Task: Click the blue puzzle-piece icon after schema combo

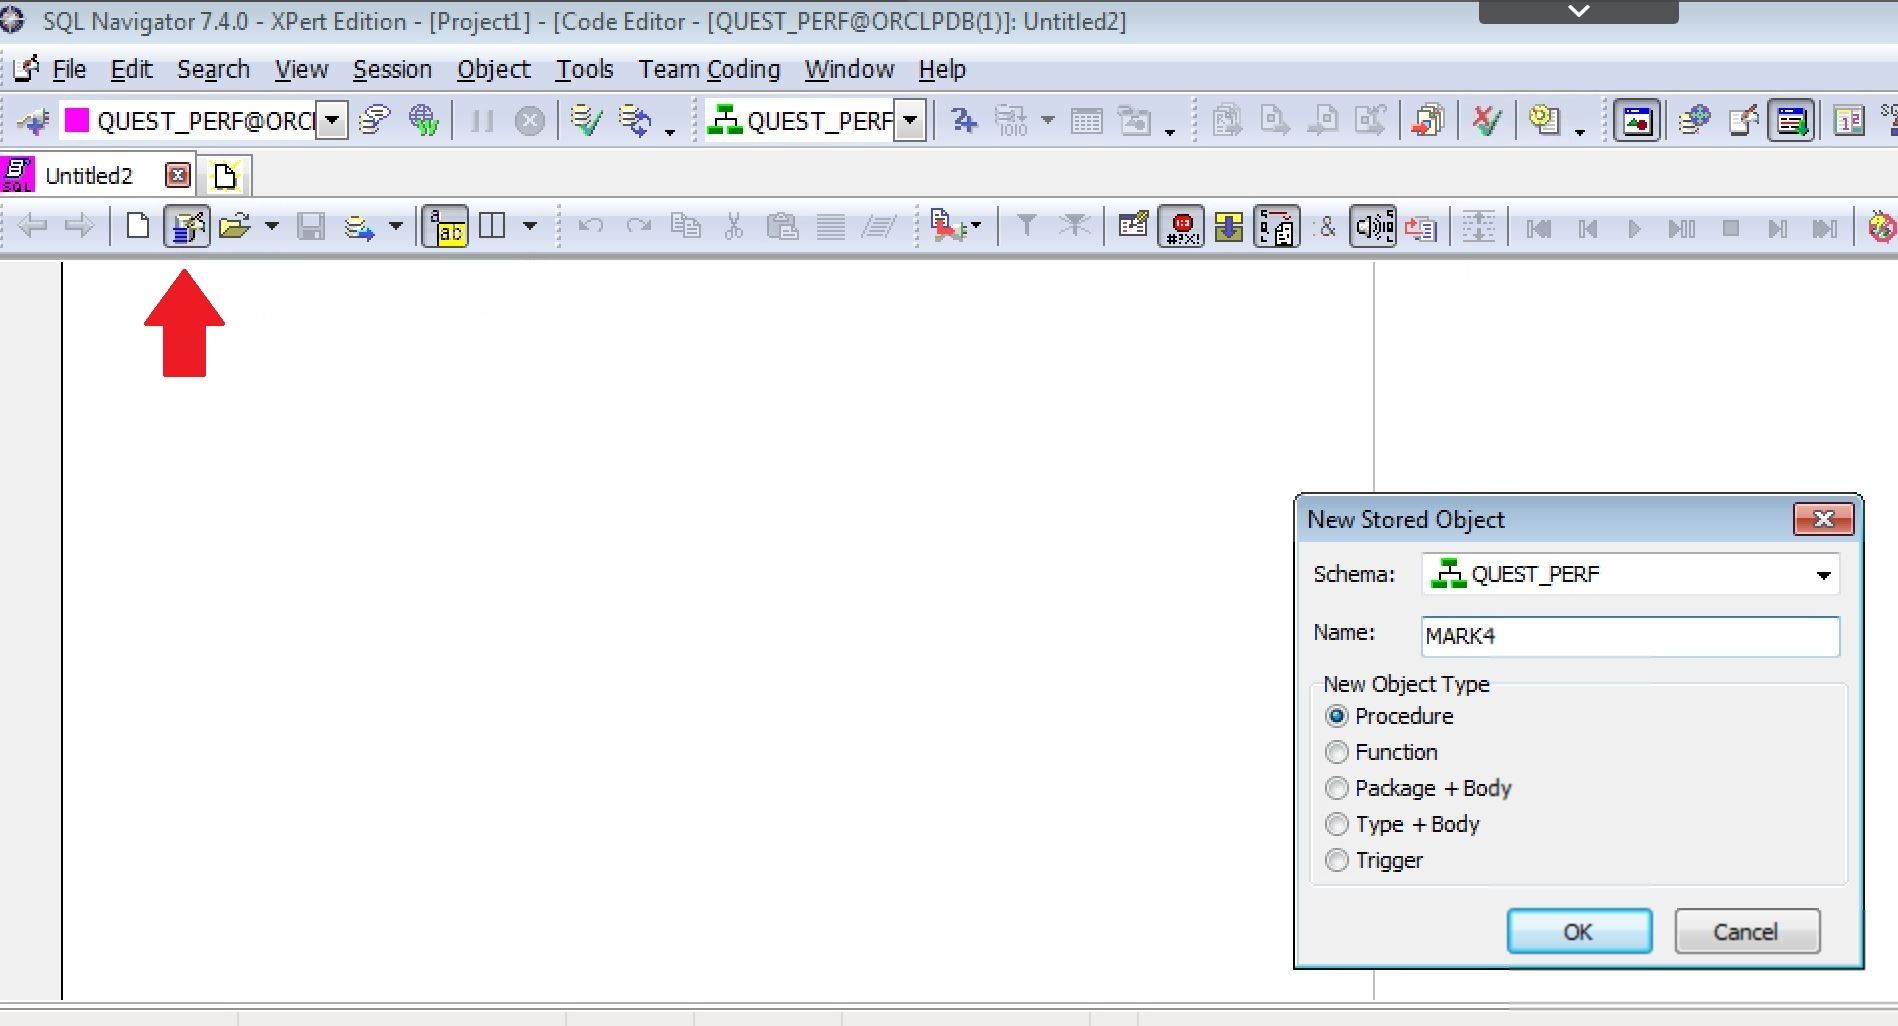Action: (964, 121)
